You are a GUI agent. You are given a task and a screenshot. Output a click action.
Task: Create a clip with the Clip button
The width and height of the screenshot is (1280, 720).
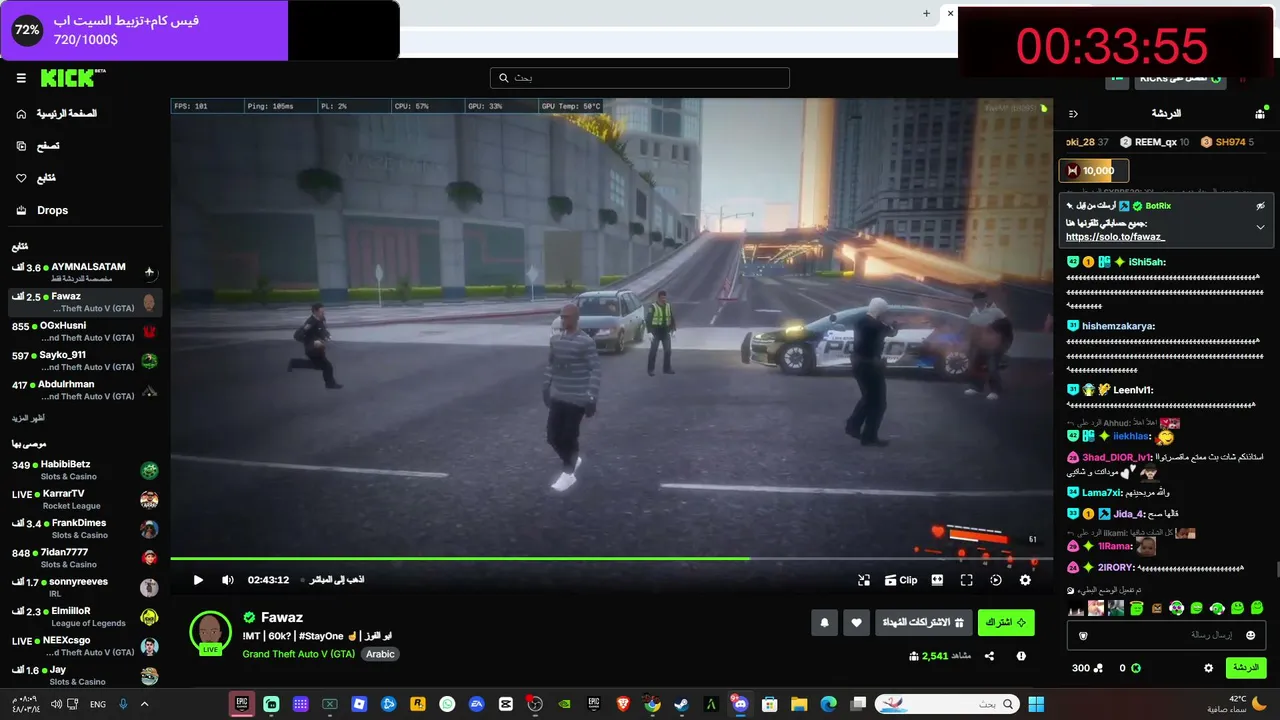click(x=901, y=580)
